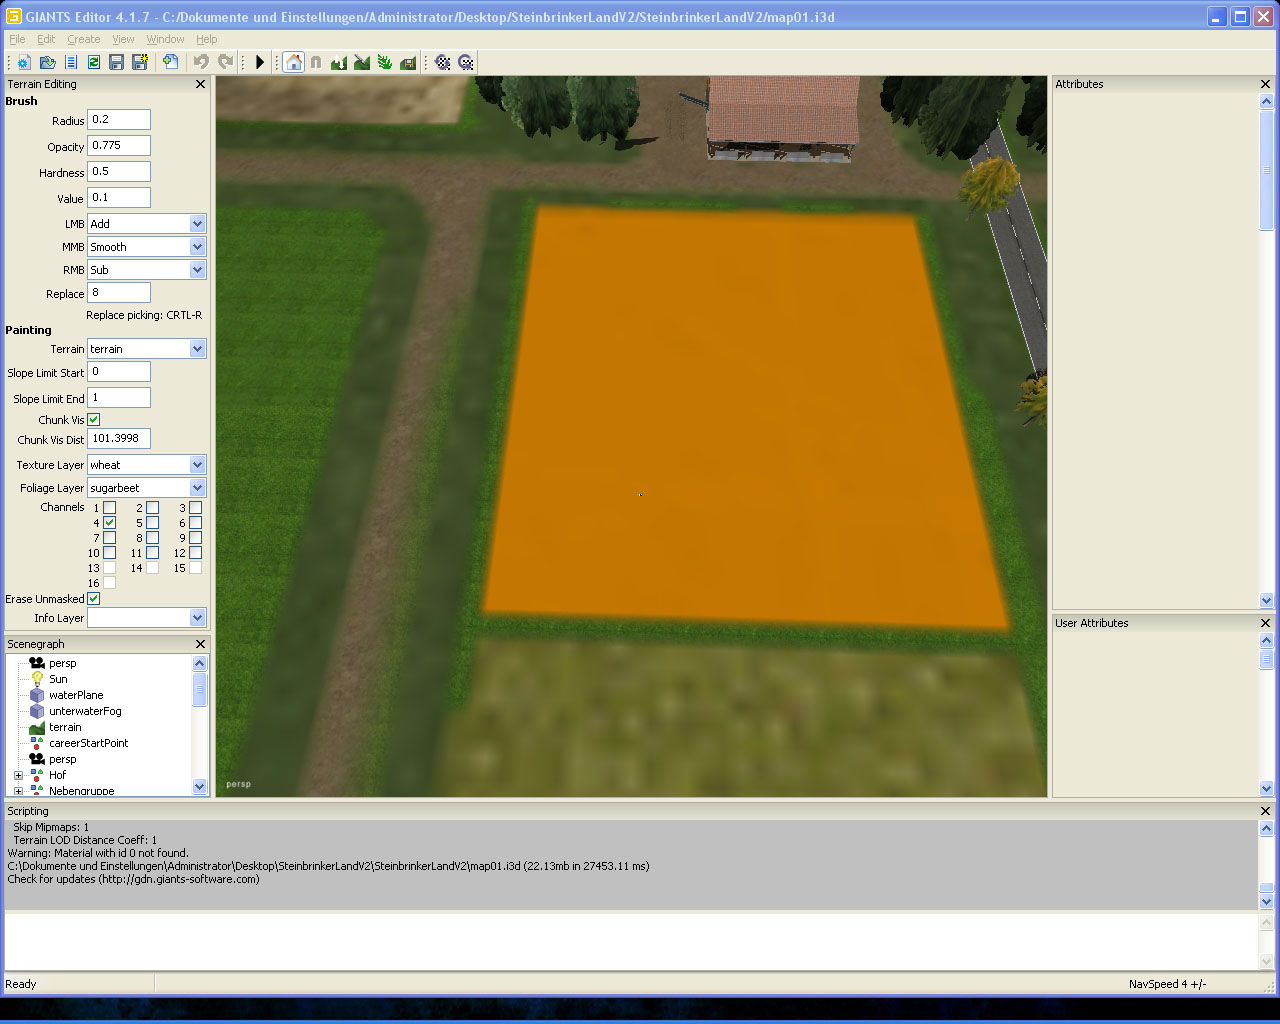Screen dimensions: 1280x1024
Task: Uncheck channel 4 checkbox
Action: pos(110,523)
